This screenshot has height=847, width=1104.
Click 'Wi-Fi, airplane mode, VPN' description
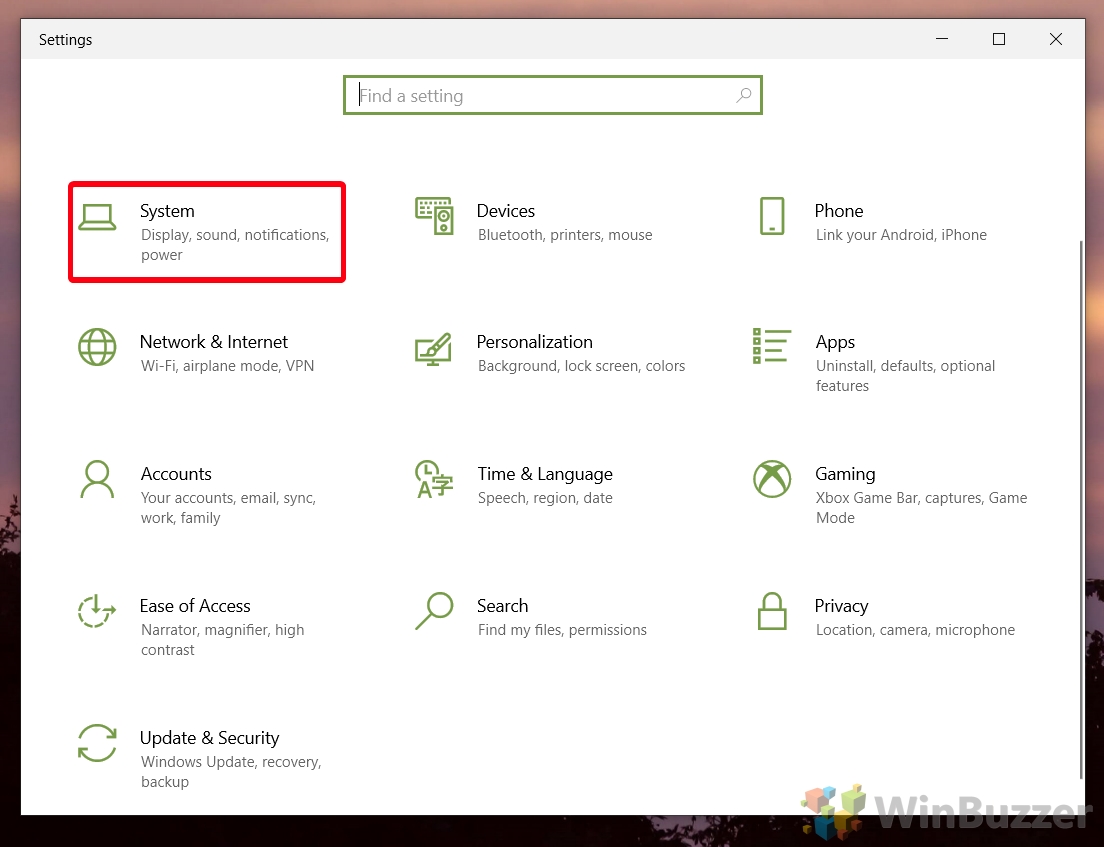point(227,366)
